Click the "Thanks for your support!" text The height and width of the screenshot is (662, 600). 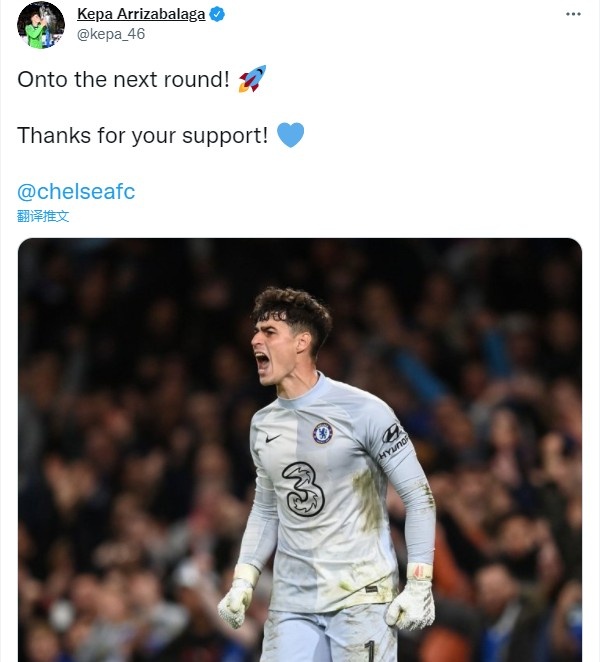(x=142, y=136)
